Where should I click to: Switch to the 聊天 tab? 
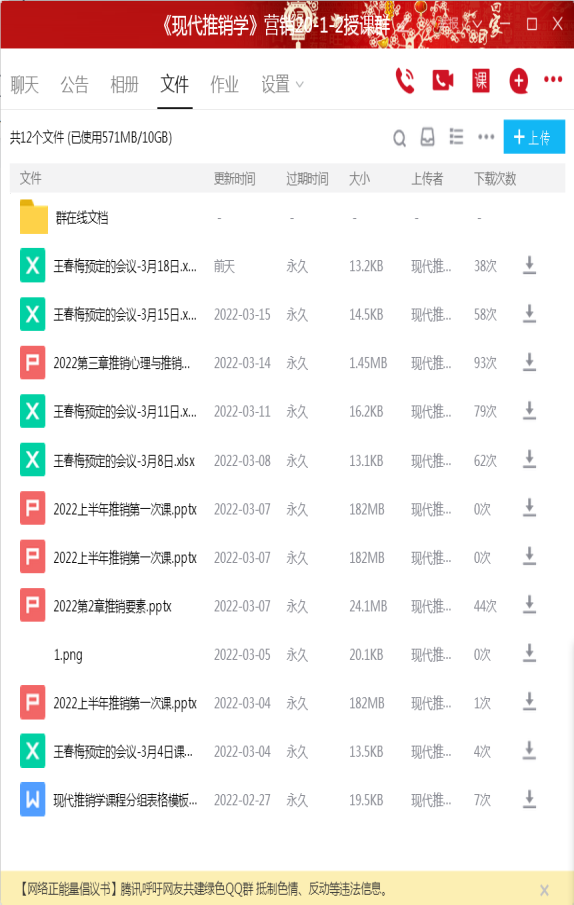[25, 85]
